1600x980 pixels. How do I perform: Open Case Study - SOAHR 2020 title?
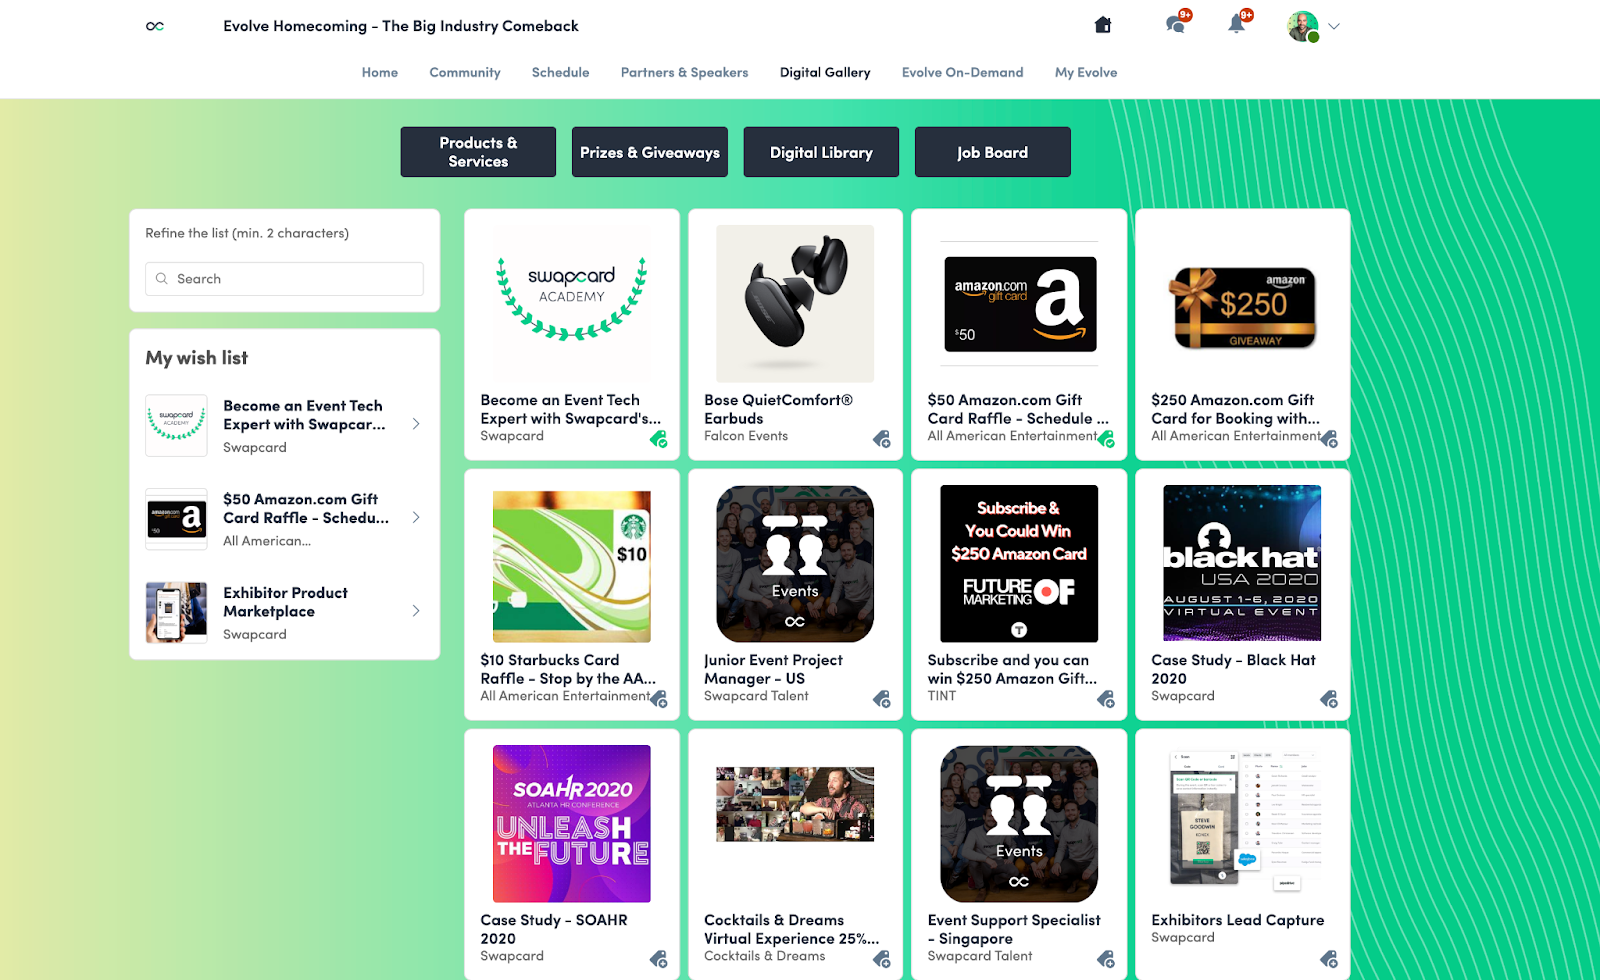554,929
